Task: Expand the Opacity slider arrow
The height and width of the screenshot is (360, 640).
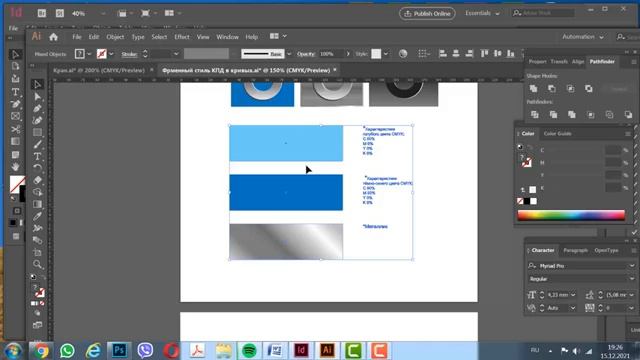Action: (348, 54)
